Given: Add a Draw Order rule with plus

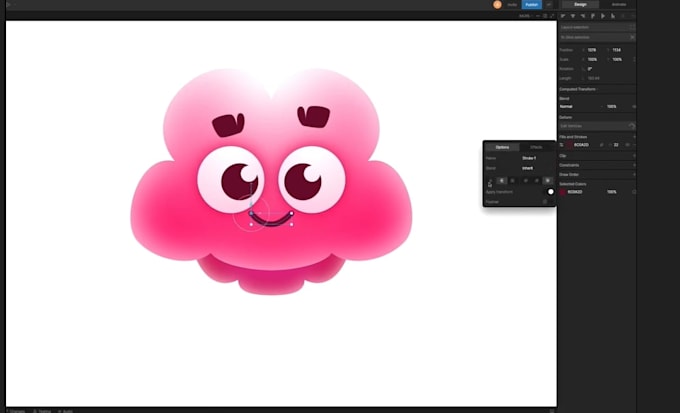Looking at the screenshot, I should click(x=634, y=174).
